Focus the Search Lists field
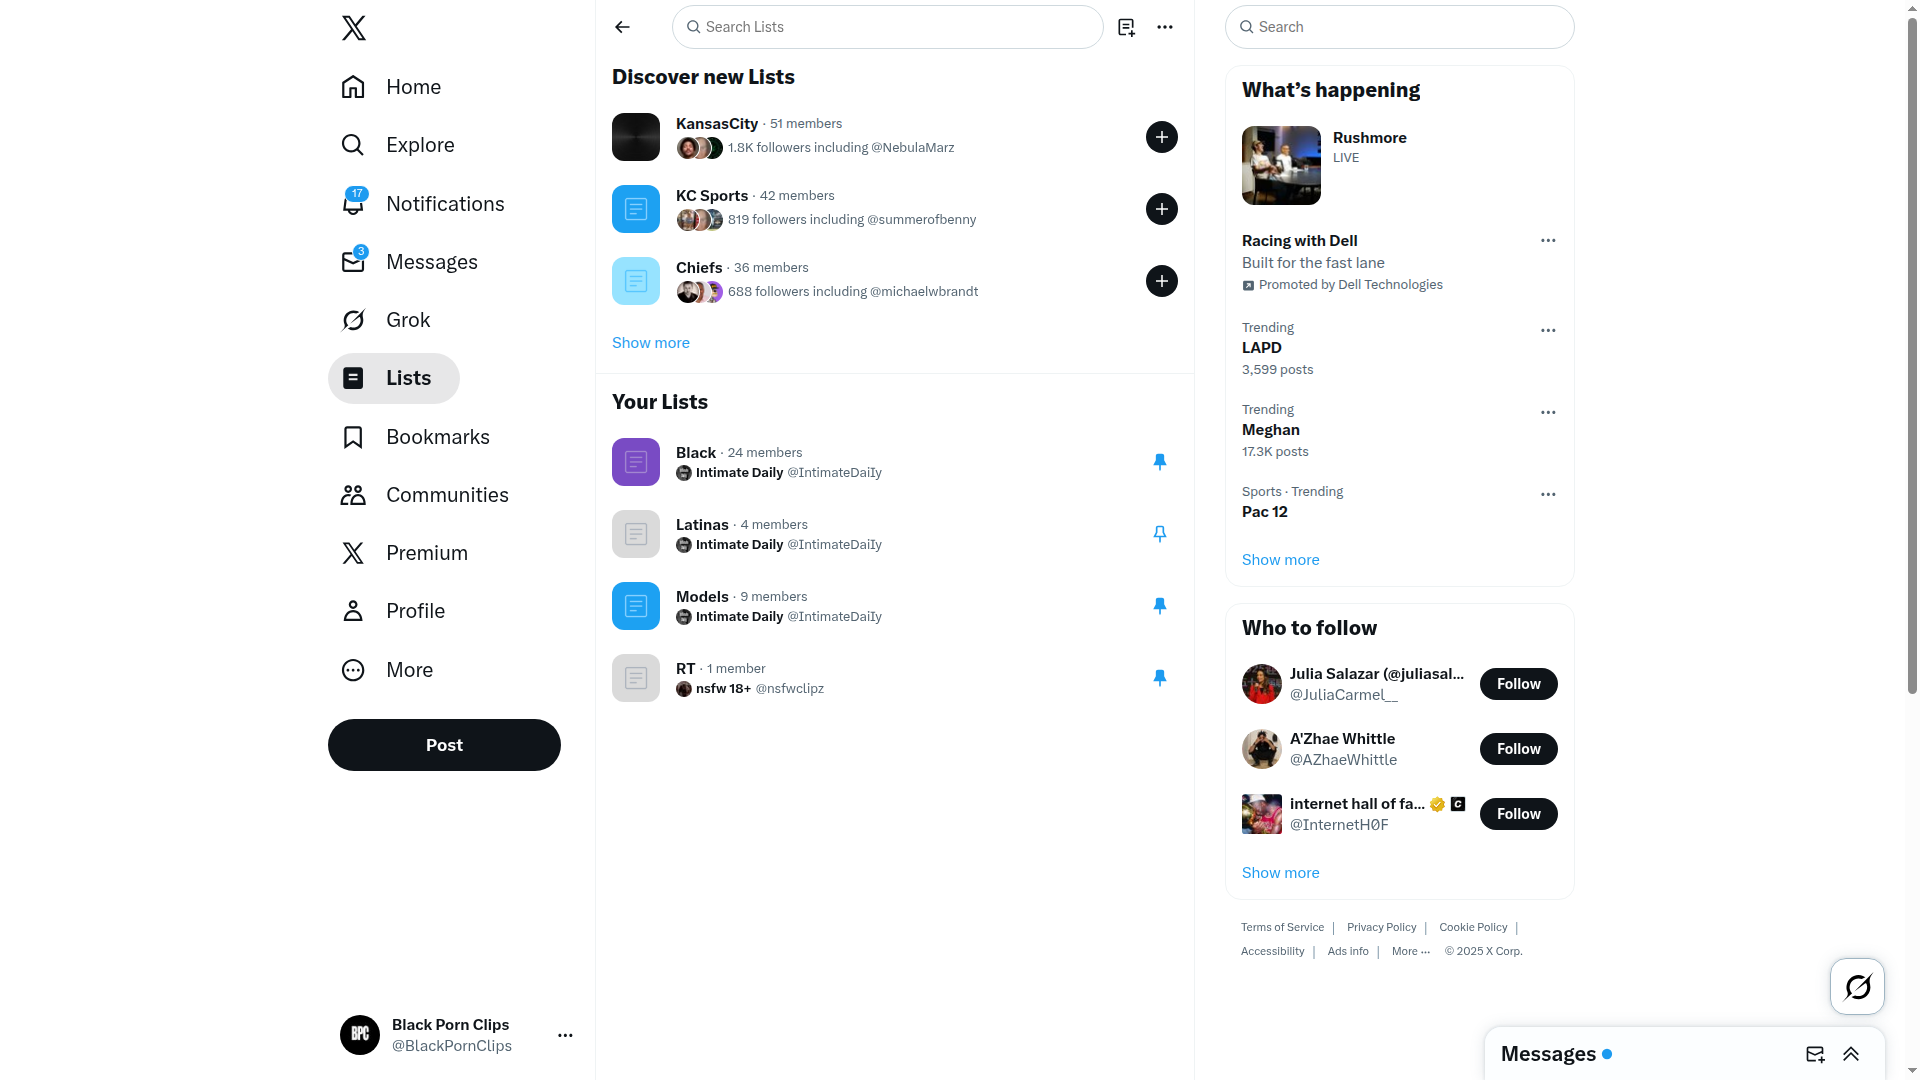1920x1080 pixels. pos(888,27)
